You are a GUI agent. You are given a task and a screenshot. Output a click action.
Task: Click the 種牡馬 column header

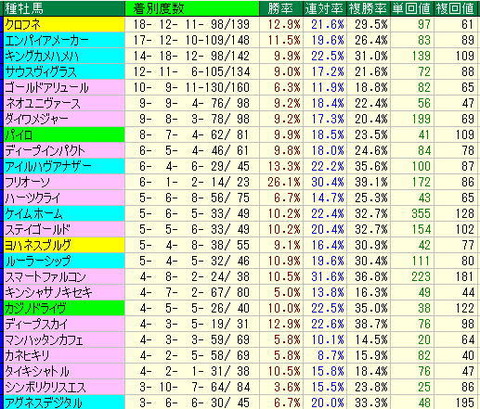pyautogui.click(x=64, y=9)
